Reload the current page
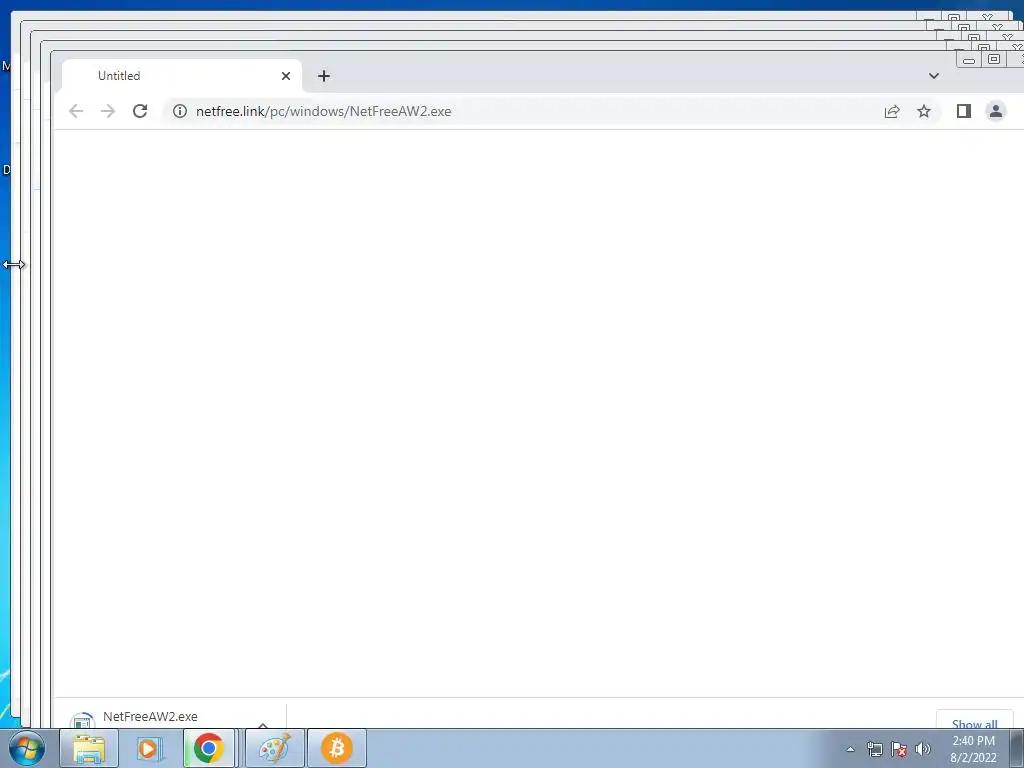Viewport: 1024px width, 768px height. click(x=140, y=111)
